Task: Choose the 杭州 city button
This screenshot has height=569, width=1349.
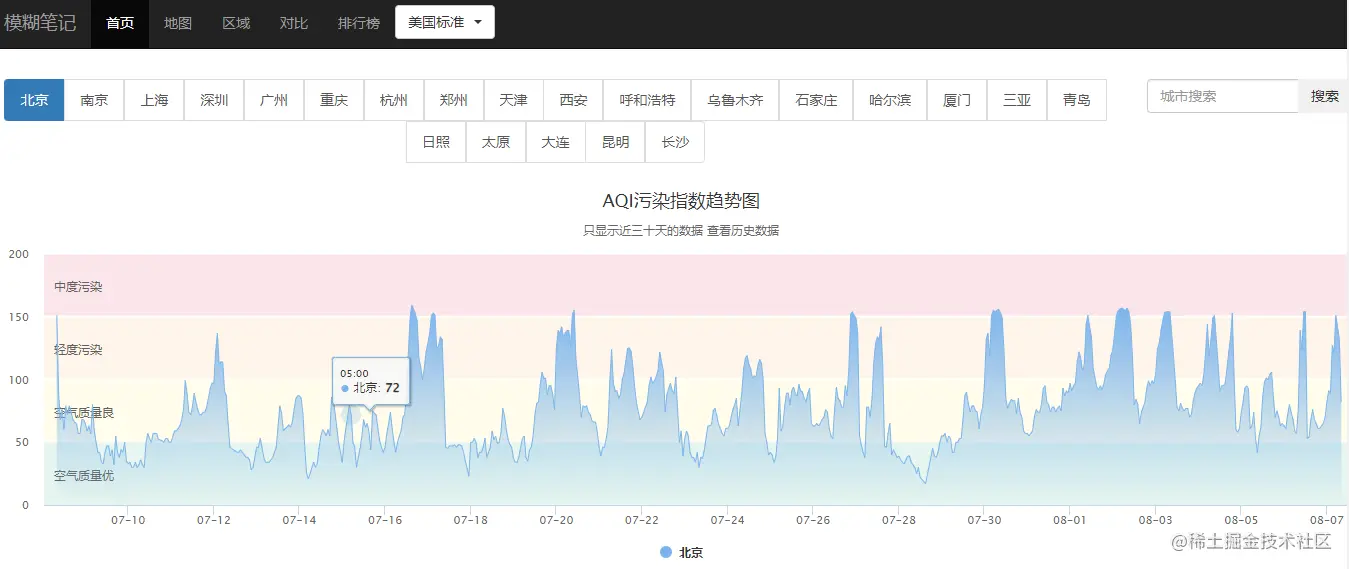Action: tap(394, 100)
